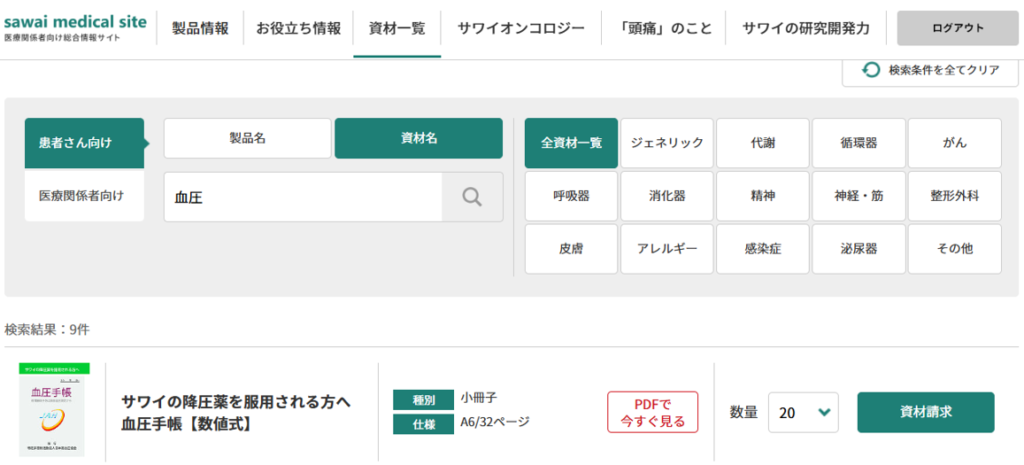Click the A6/32ページ specification text
Image resolution: width=1024 pixels, height=465 pixels.
point(494,422)
